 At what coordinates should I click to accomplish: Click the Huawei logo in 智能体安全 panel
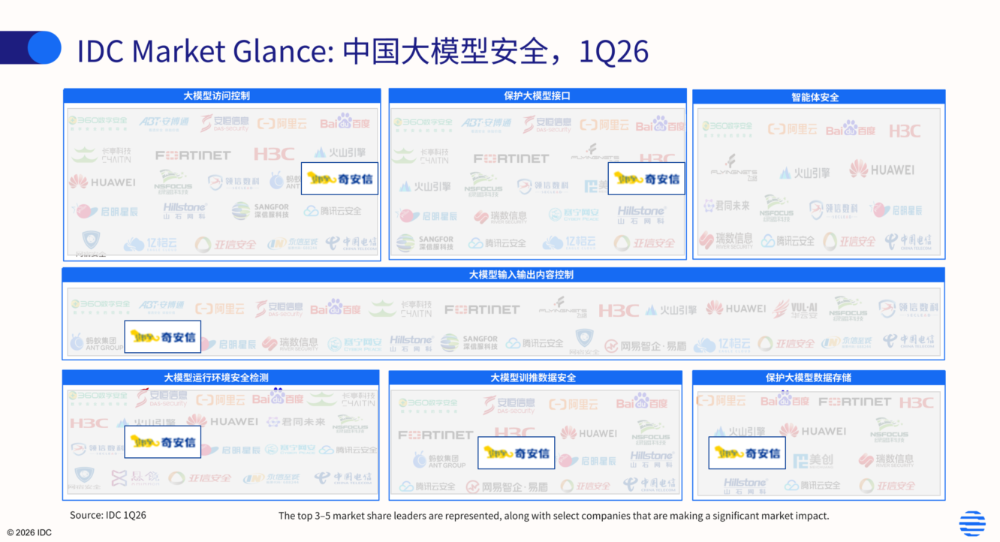[x=882, y=170]
